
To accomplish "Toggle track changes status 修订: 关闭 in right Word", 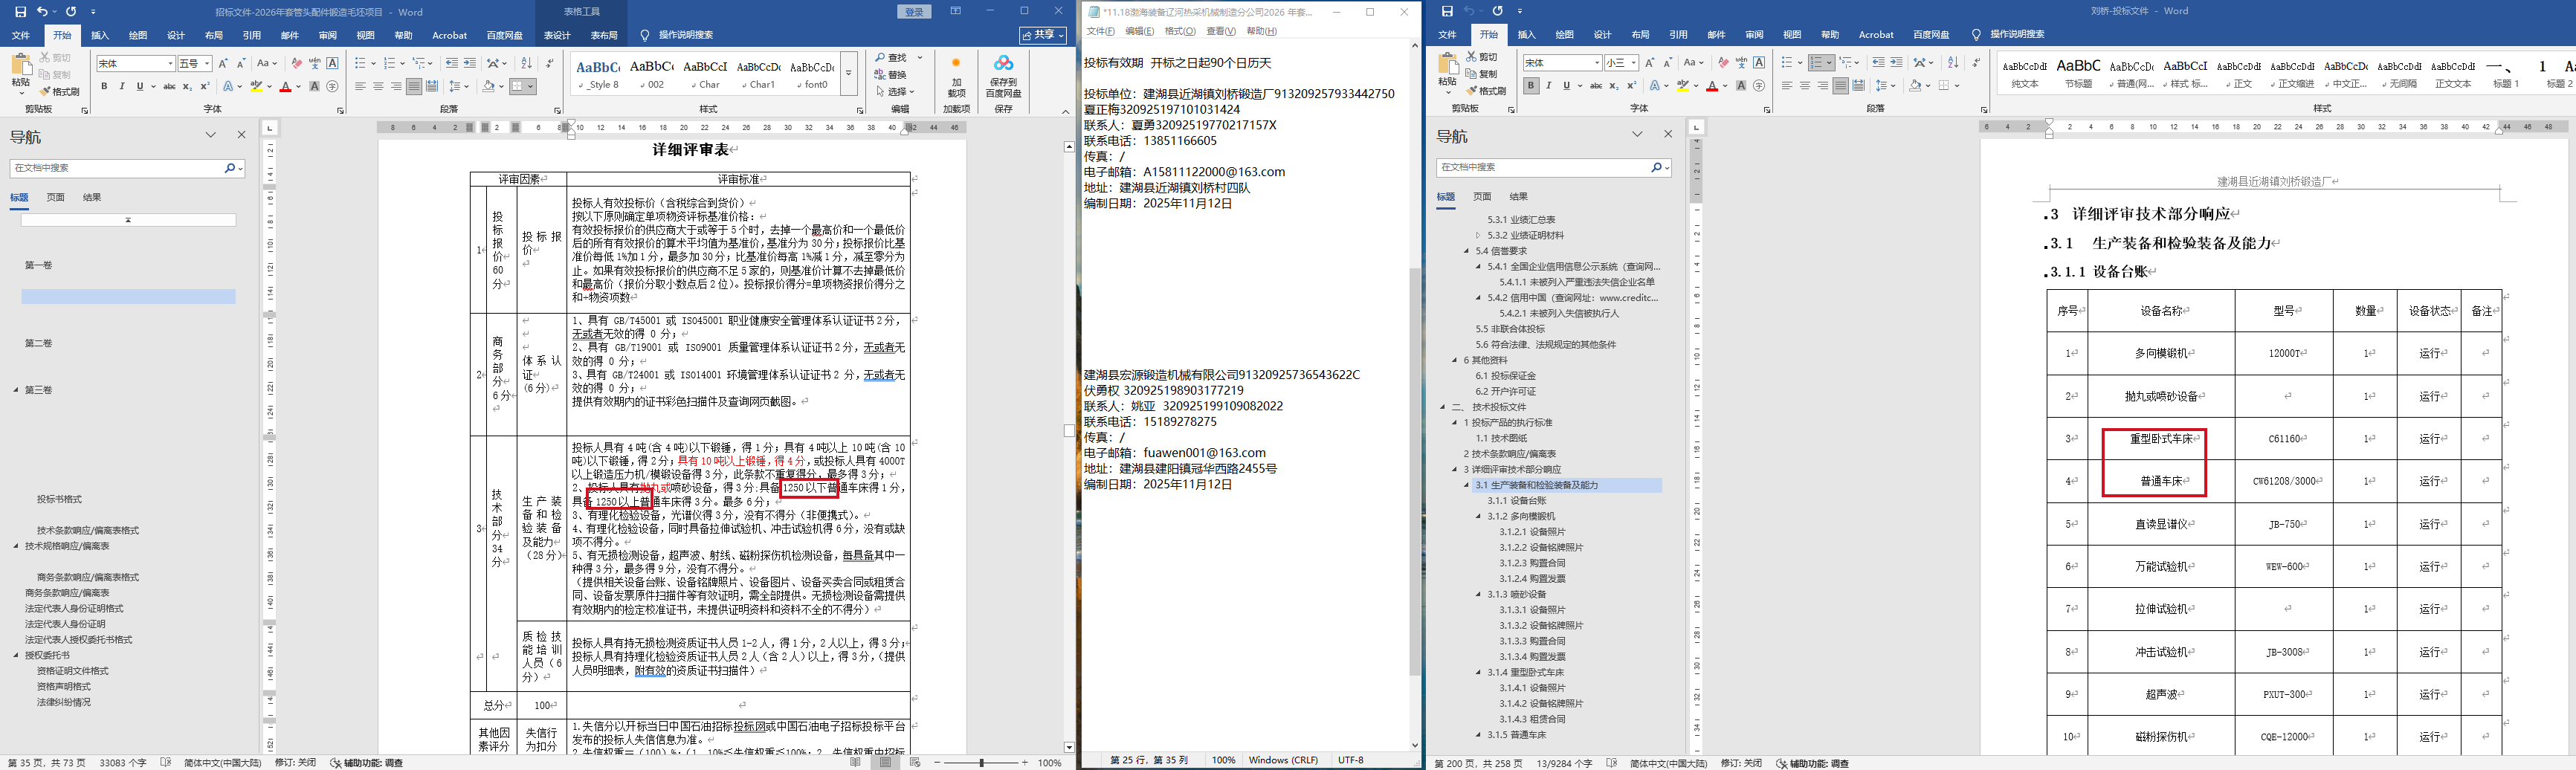I will [1740, 763].
